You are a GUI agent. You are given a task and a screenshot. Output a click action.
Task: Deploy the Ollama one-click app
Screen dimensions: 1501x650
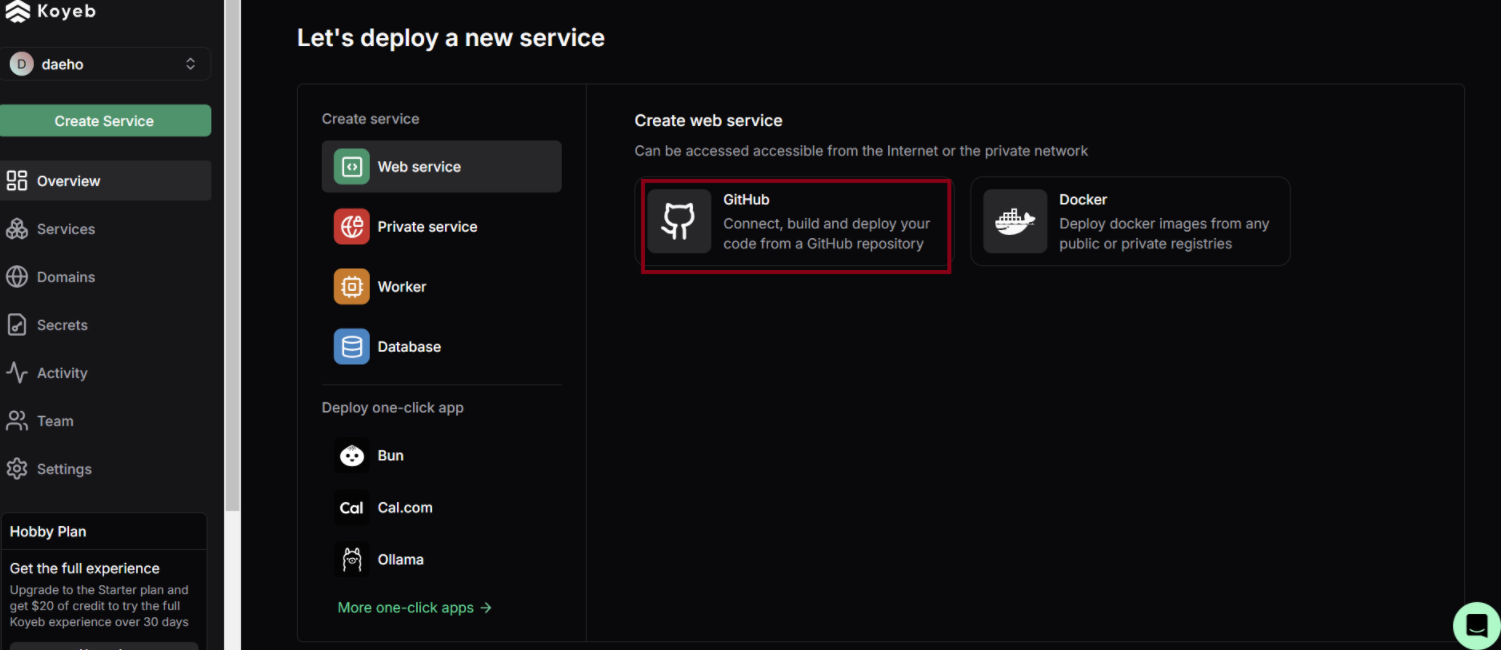tap(441, 560)
